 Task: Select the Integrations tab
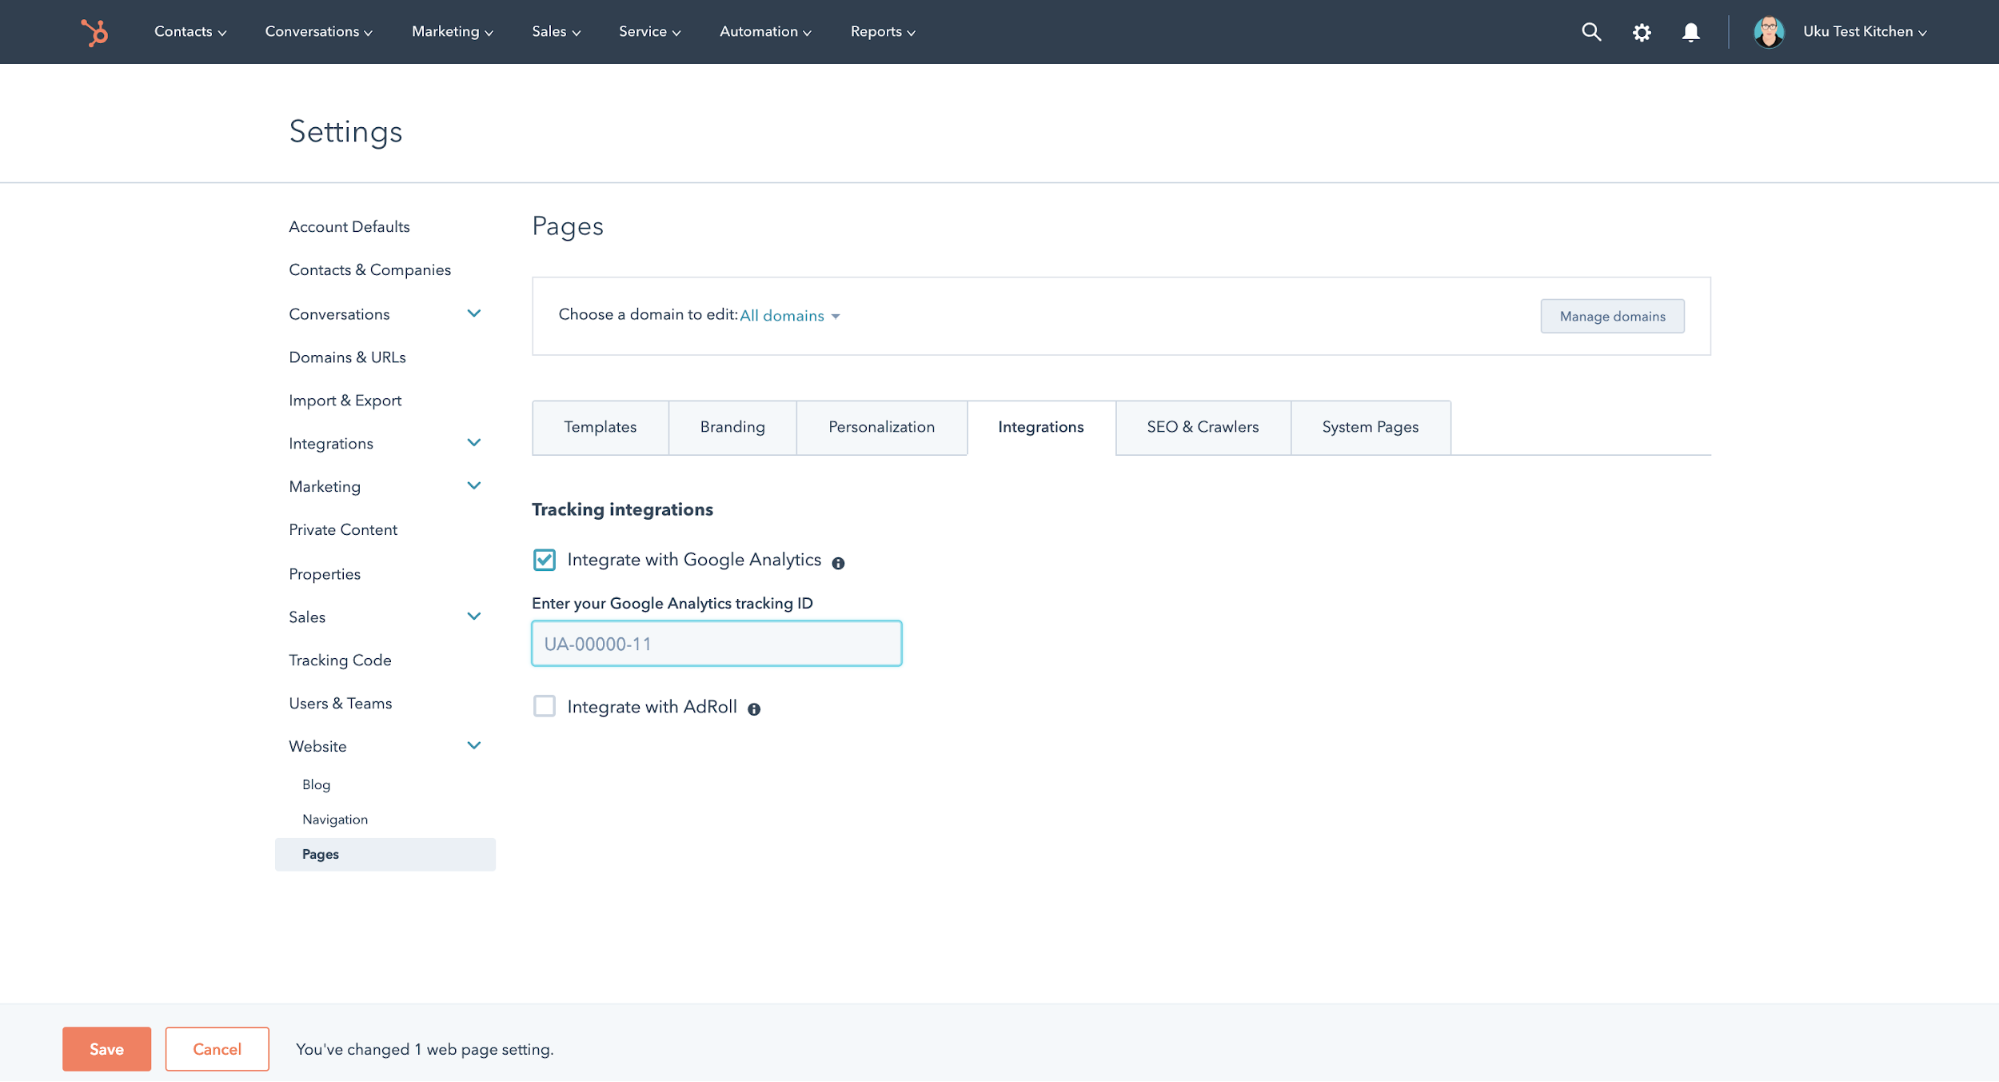point(1040,426)
